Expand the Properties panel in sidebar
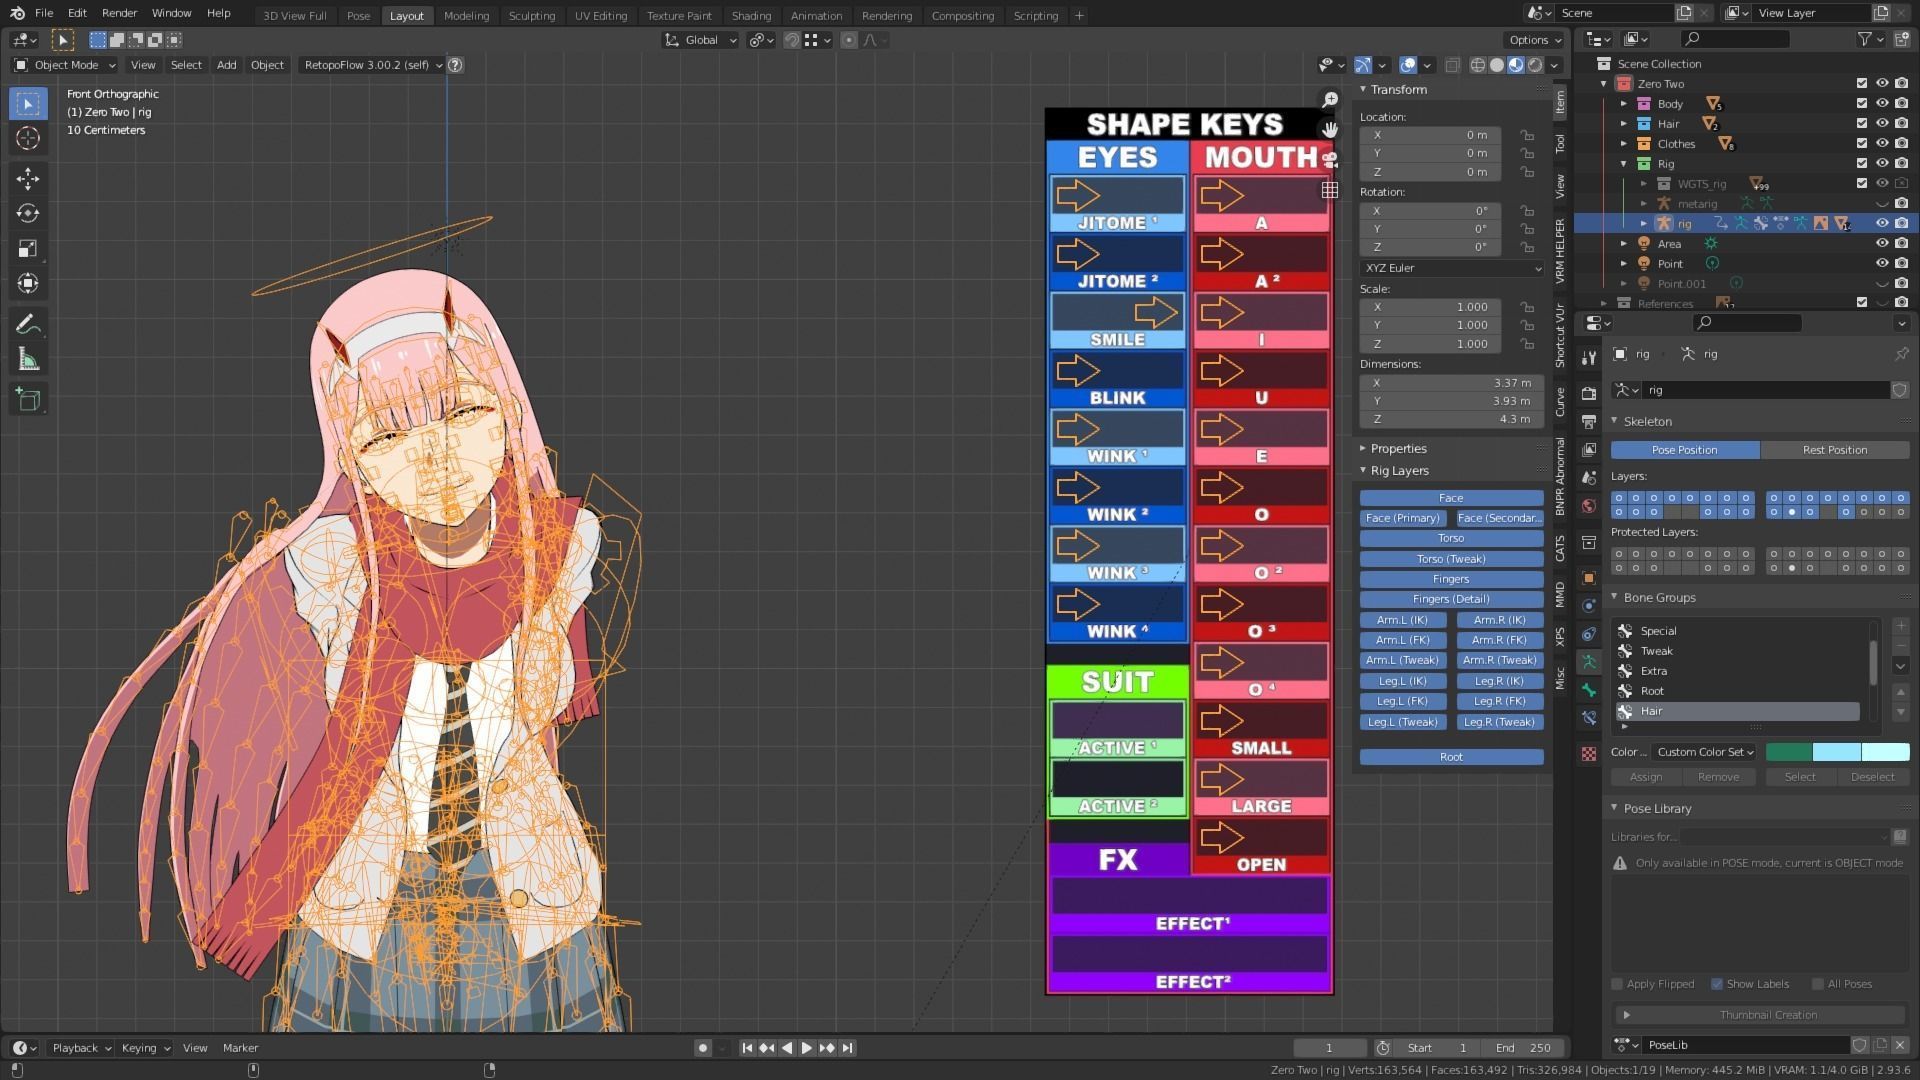 pos(1398,449)
